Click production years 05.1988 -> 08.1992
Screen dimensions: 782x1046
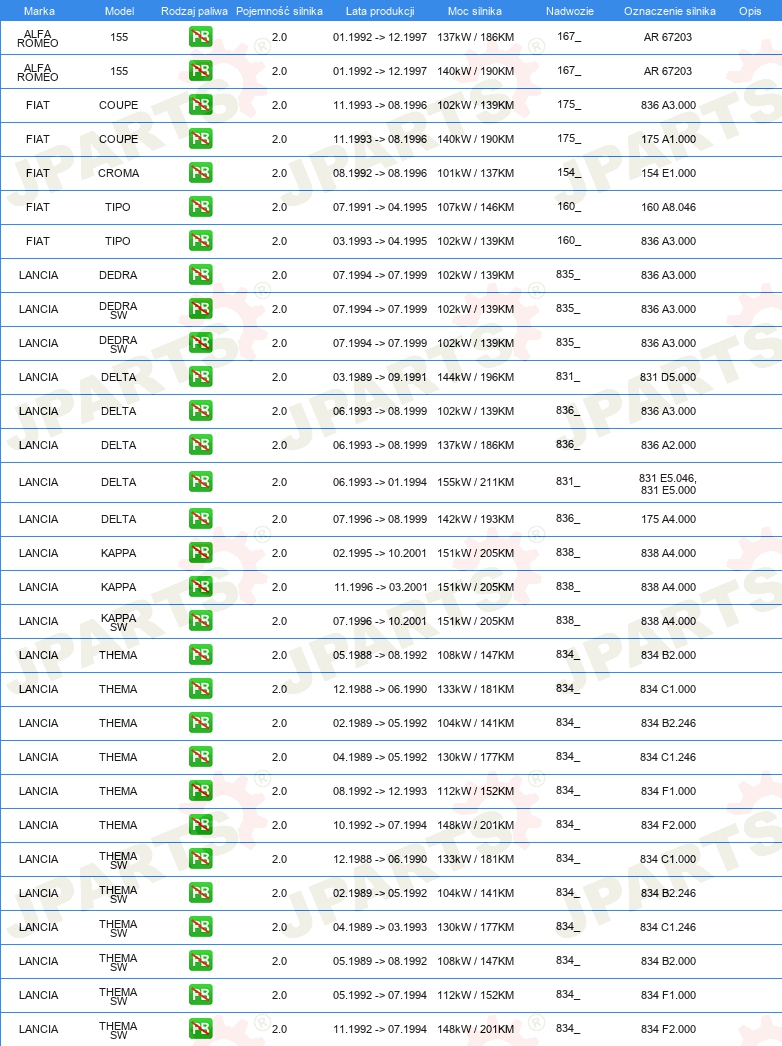pos(380,655)
